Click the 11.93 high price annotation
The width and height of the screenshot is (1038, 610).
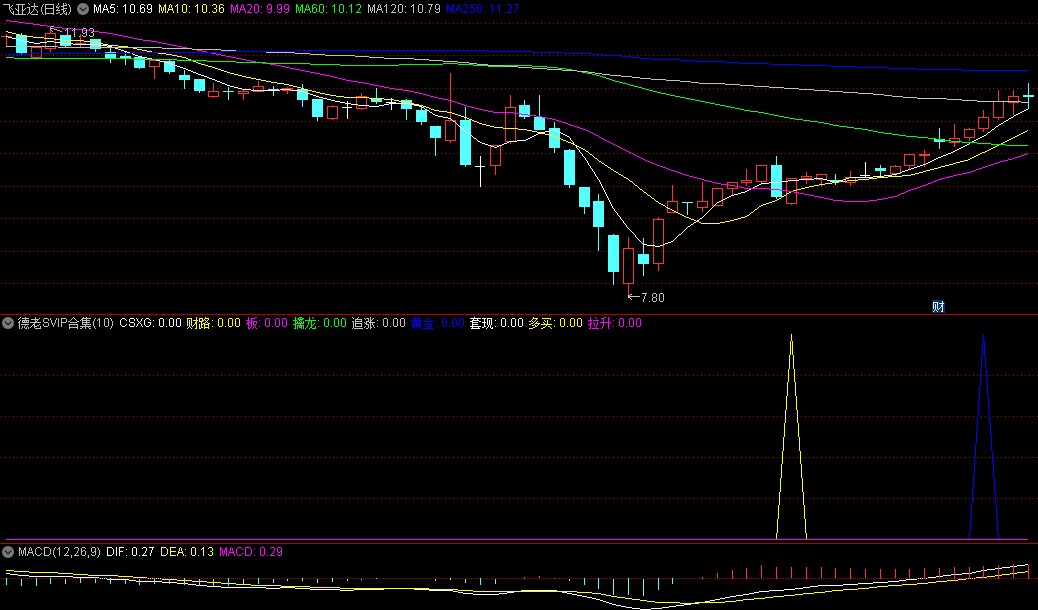[73, 32]
